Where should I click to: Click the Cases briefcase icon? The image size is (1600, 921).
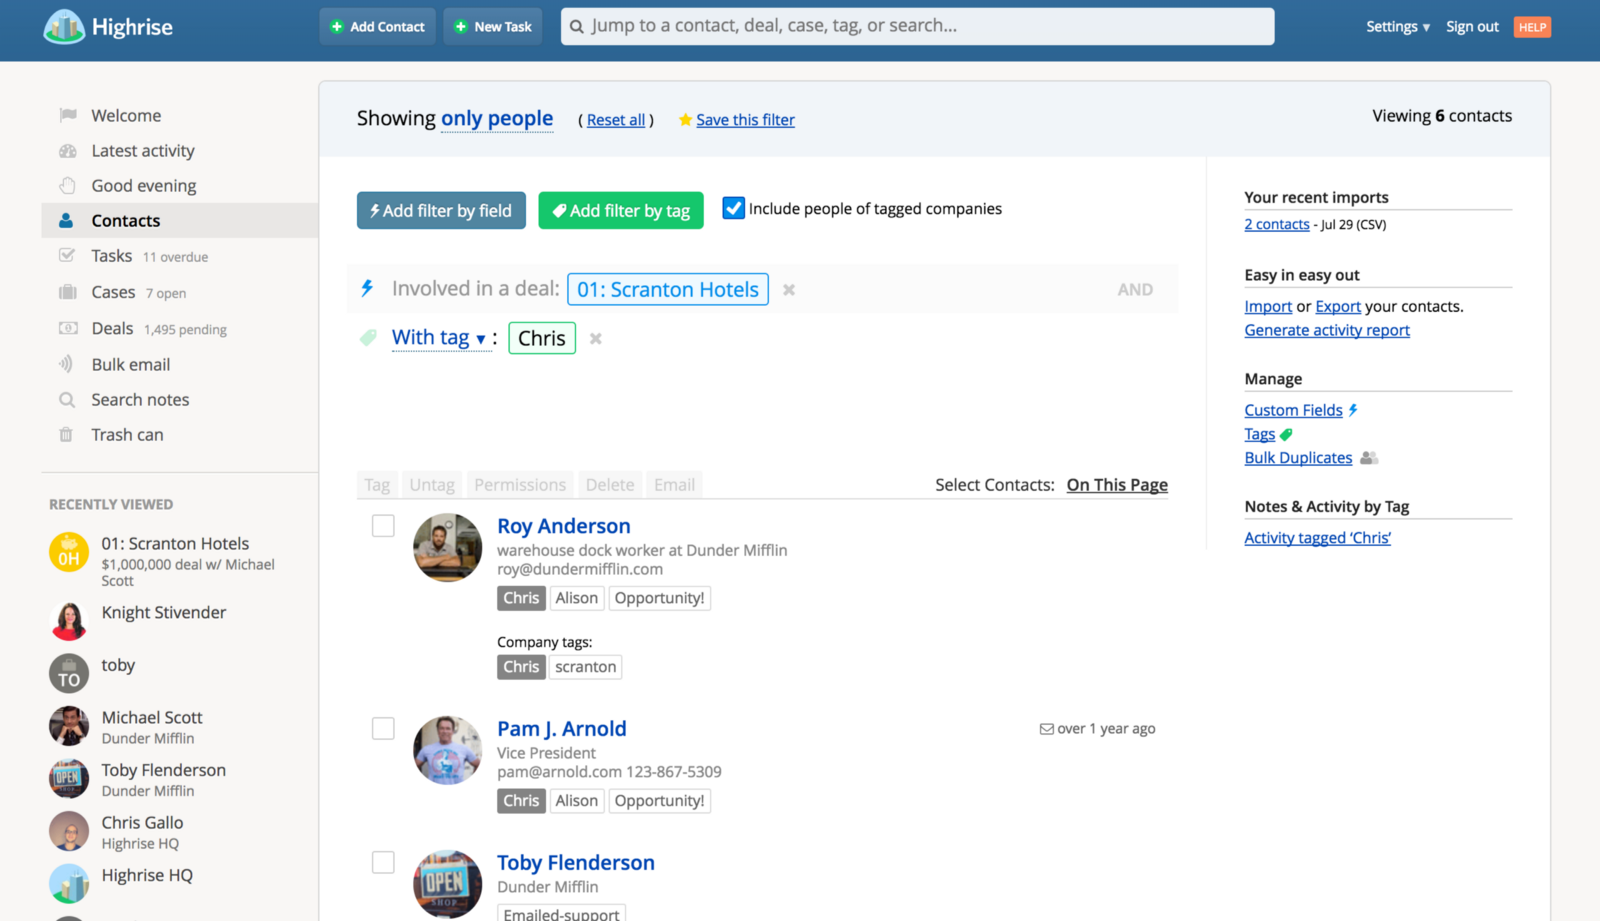68,292
